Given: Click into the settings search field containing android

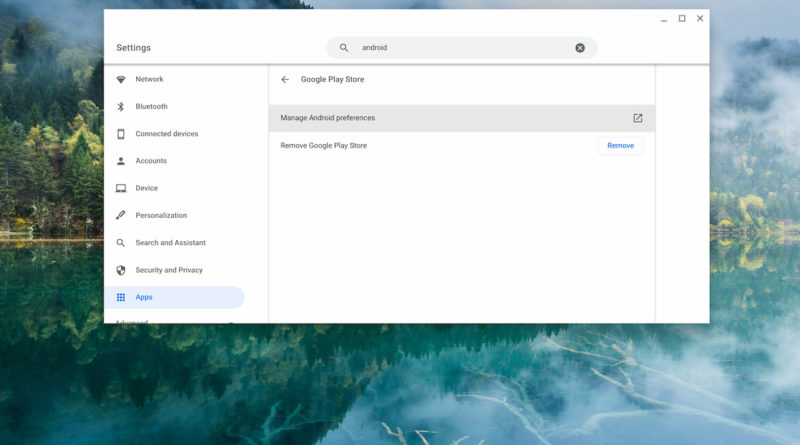Looking at the screenshot, I should point(462,48).
